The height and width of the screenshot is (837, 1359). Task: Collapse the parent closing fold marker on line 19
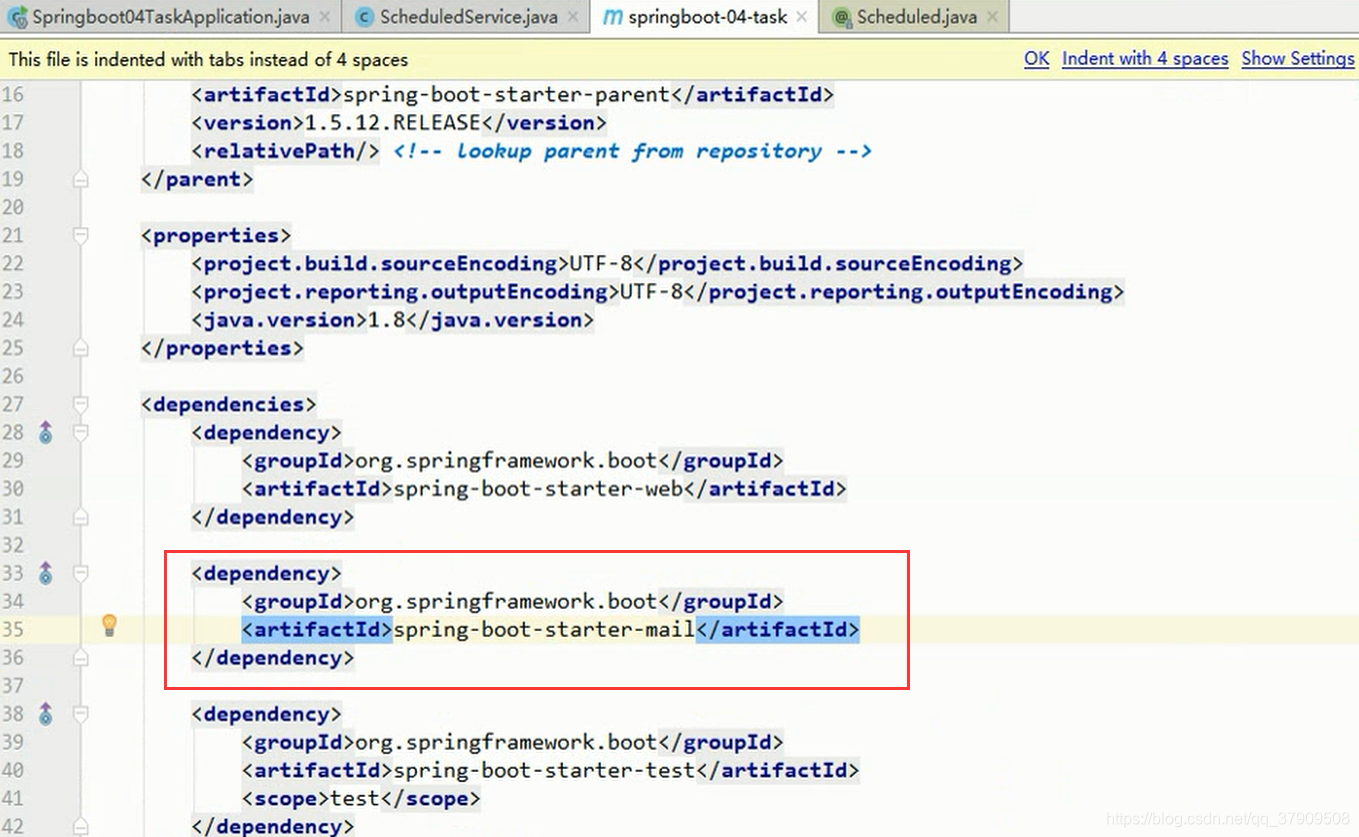pos(80,180)
